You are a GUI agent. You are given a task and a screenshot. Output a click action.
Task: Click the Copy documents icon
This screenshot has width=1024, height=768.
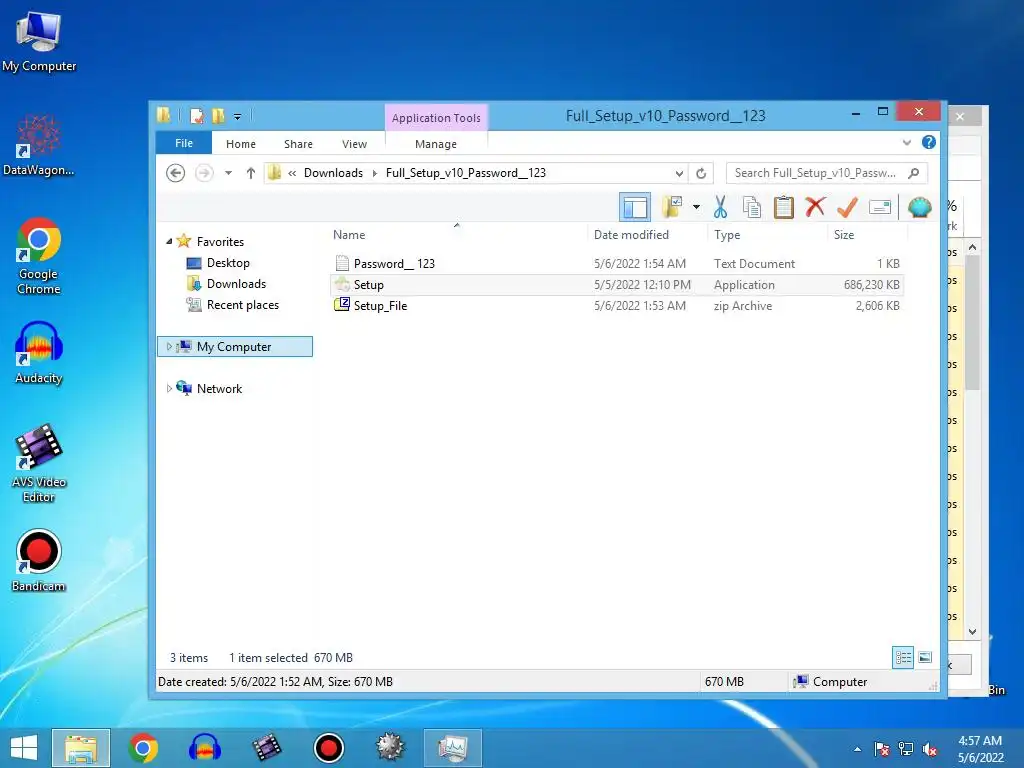tap(752, 208)
